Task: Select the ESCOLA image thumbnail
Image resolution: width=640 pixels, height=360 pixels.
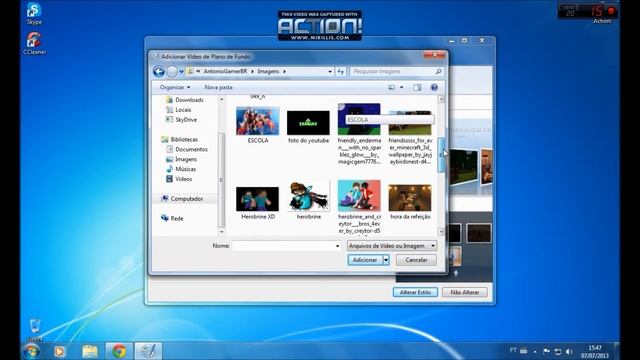Action: click(x=258, y=121)
